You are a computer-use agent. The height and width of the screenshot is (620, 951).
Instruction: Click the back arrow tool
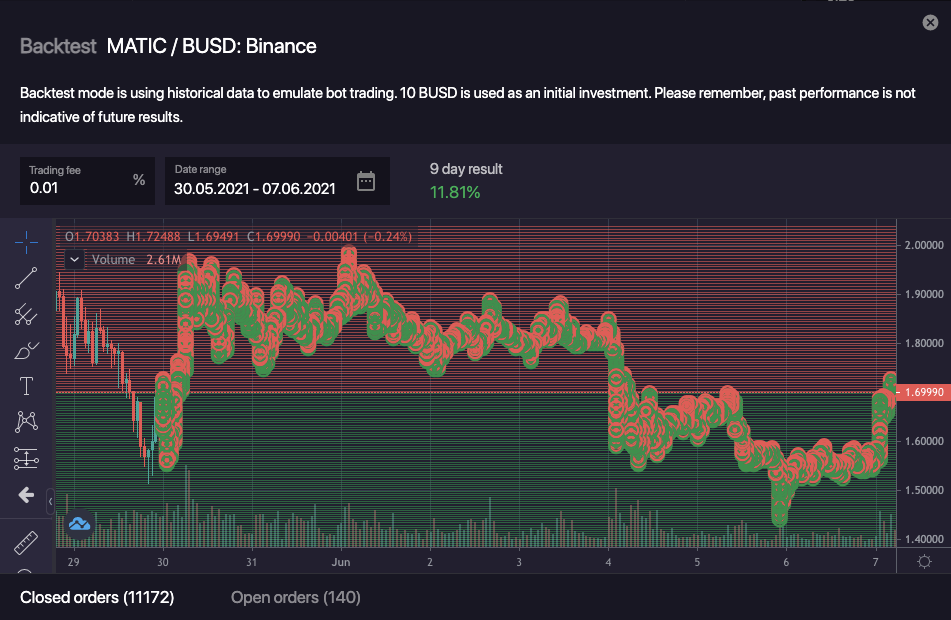coord(27,494)
